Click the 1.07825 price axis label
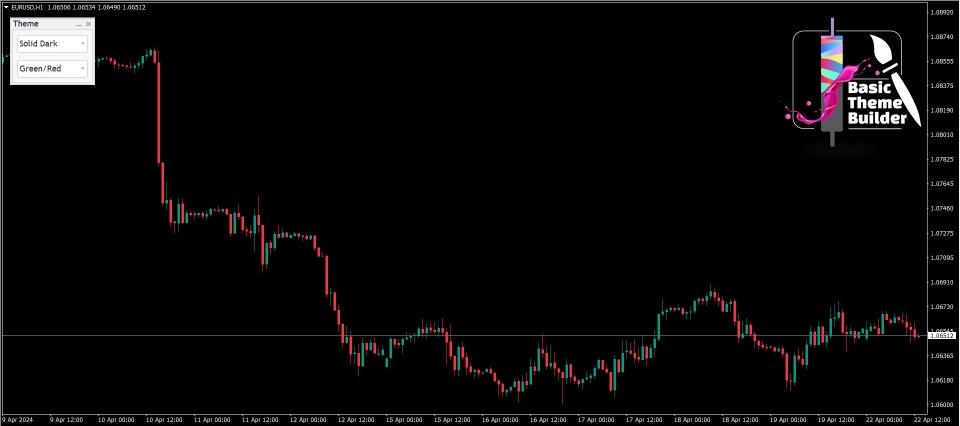The image size is (960, 426). [941, 159]
